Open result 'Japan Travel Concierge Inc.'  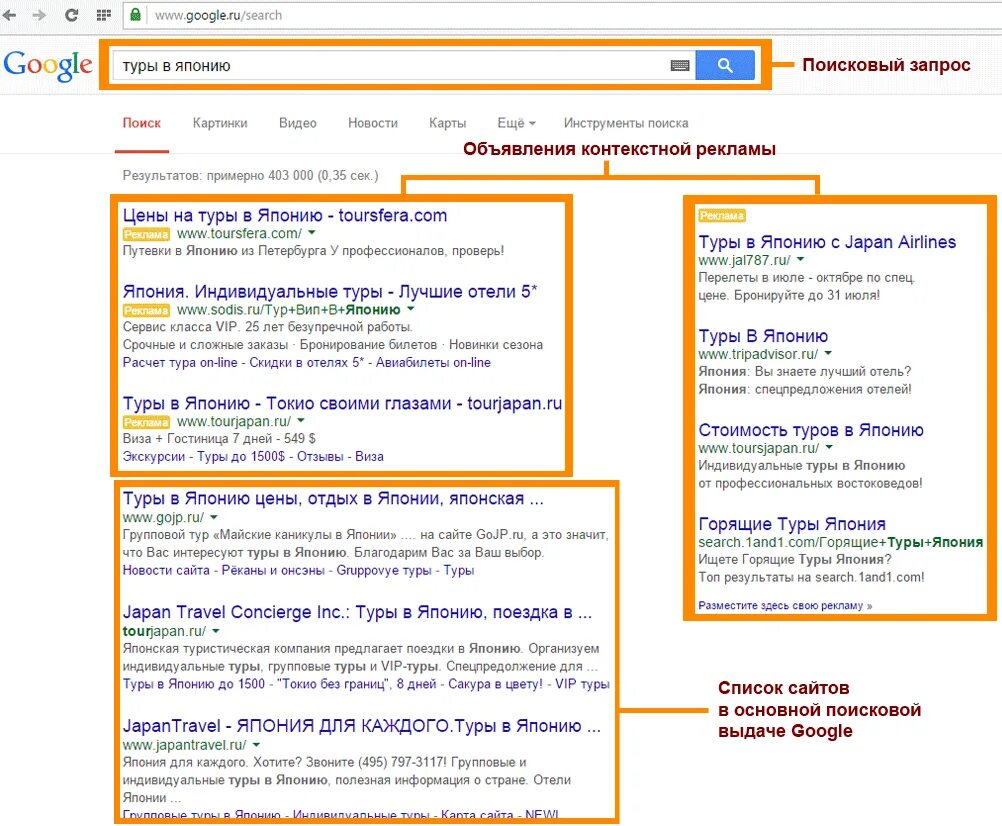coord(357,612)
